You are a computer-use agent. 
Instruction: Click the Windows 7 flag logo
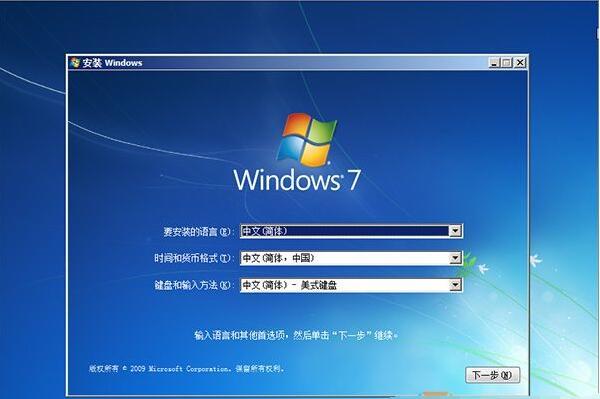coord(307,139)
